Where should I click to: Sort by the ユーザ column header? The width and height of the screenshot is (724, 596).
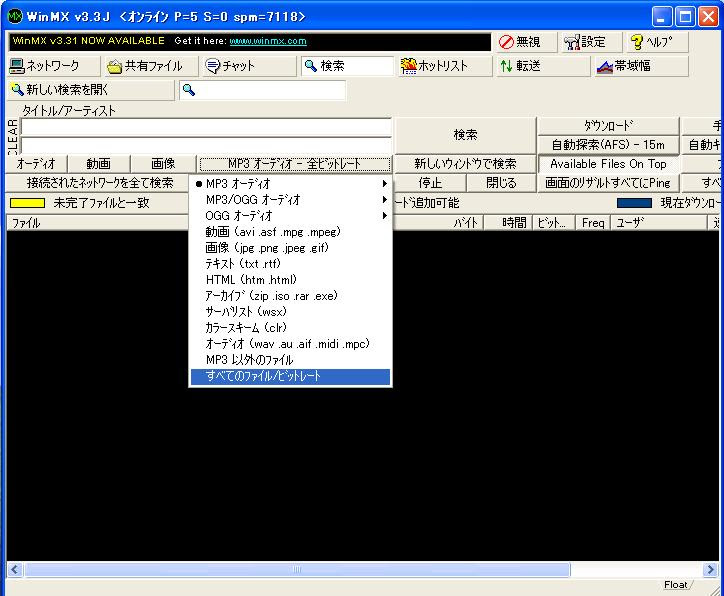659,223
